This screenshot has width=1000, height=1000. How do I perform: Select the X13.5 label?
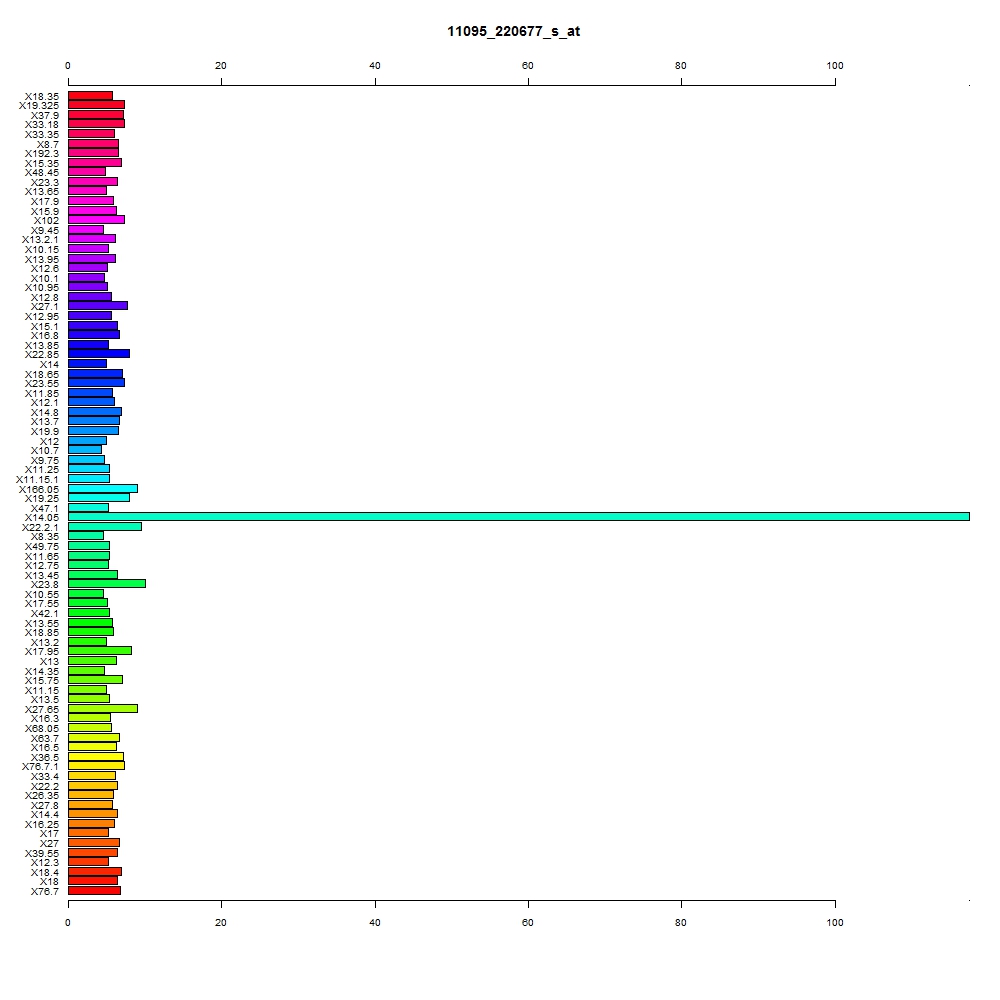45,700
